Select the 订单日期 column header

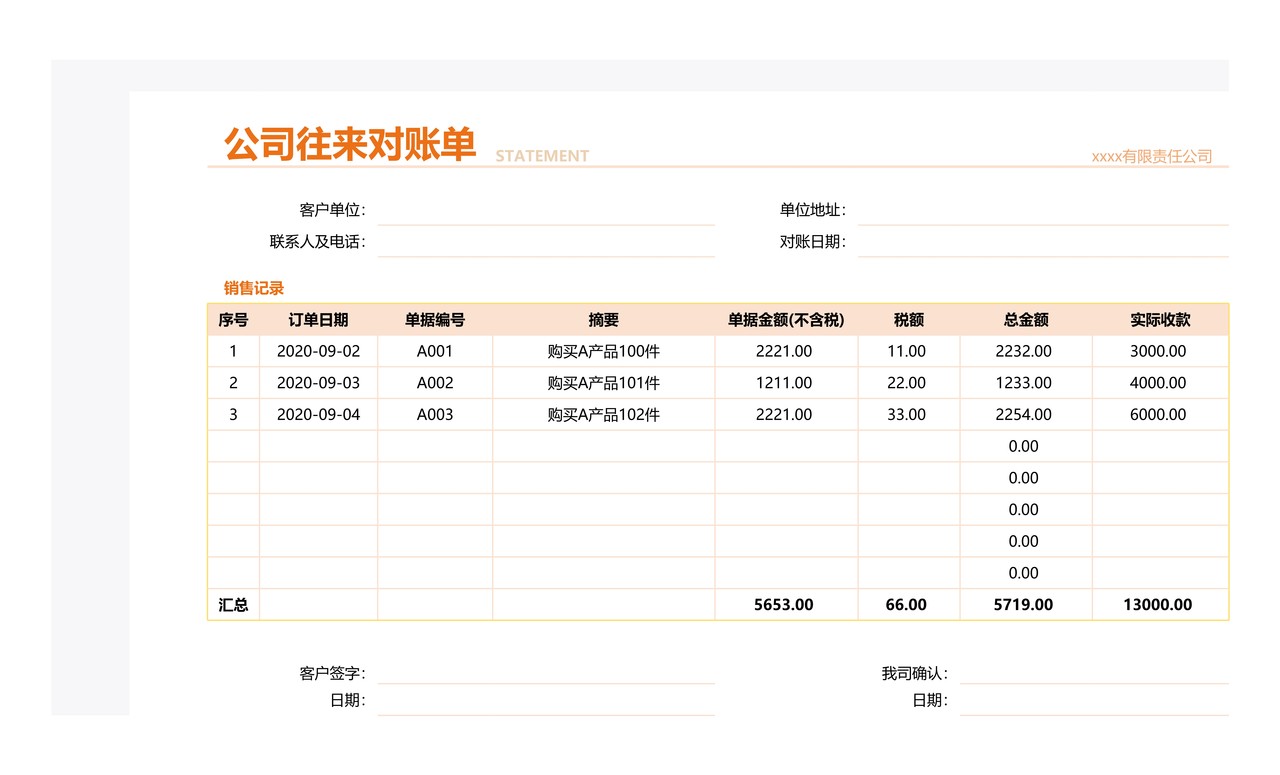click(x=318, y=320)
